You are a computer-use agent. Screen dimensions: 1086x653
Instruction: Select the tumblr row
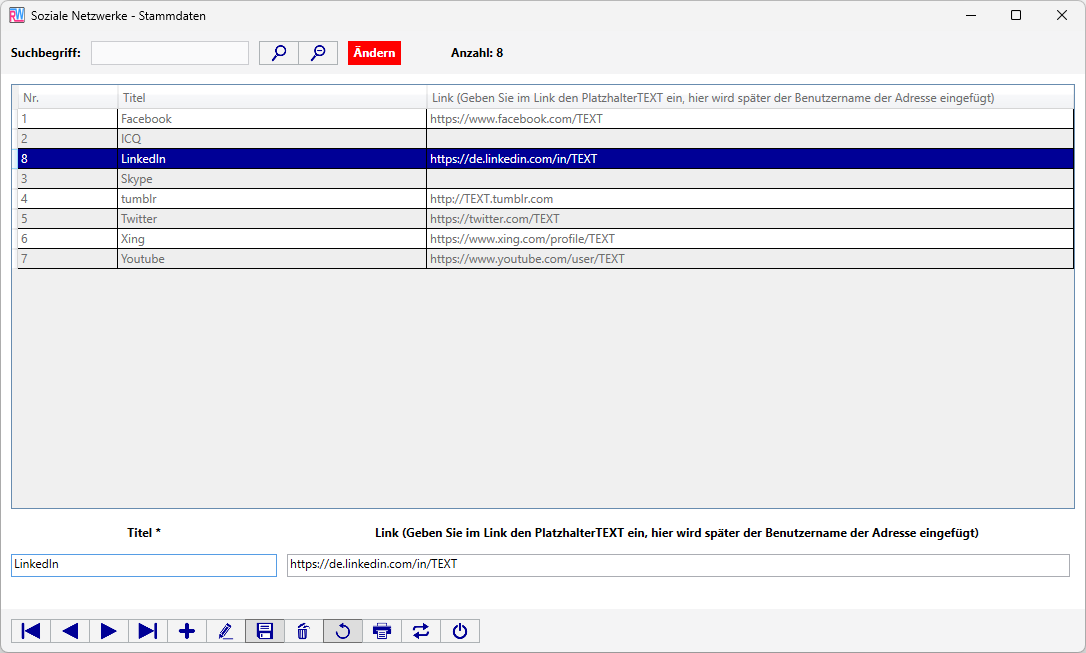546,199
